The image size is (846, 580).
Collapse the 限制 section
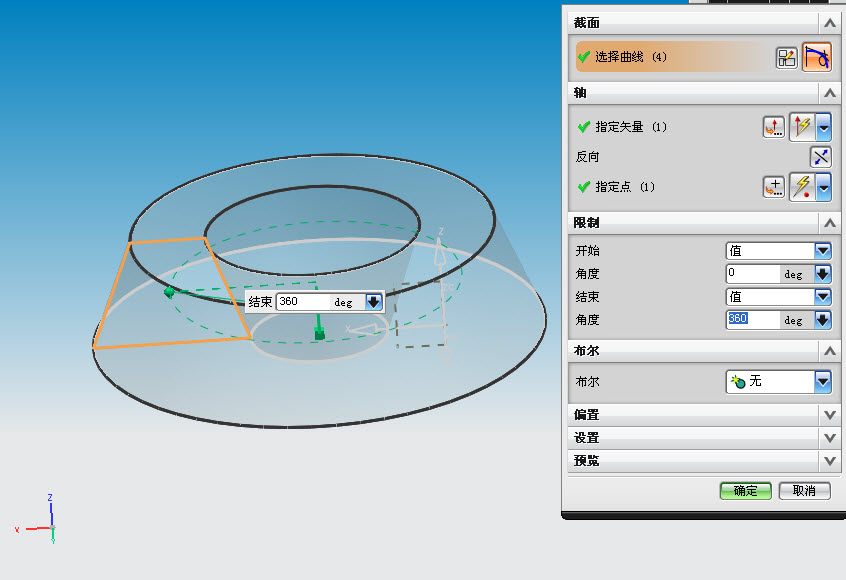click(829, 223)
